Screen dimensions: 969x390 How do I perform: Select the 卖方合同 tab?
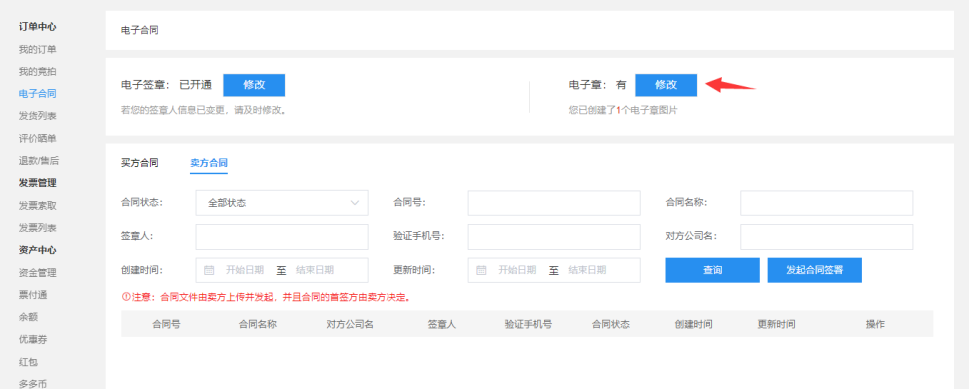pyautogui.click(x=209, y=163)
